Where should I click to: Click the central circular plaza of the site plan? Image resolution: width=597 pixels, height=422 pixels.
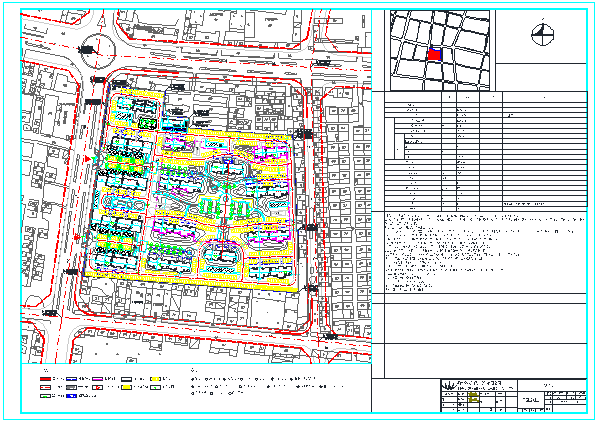tap(225, 199)
